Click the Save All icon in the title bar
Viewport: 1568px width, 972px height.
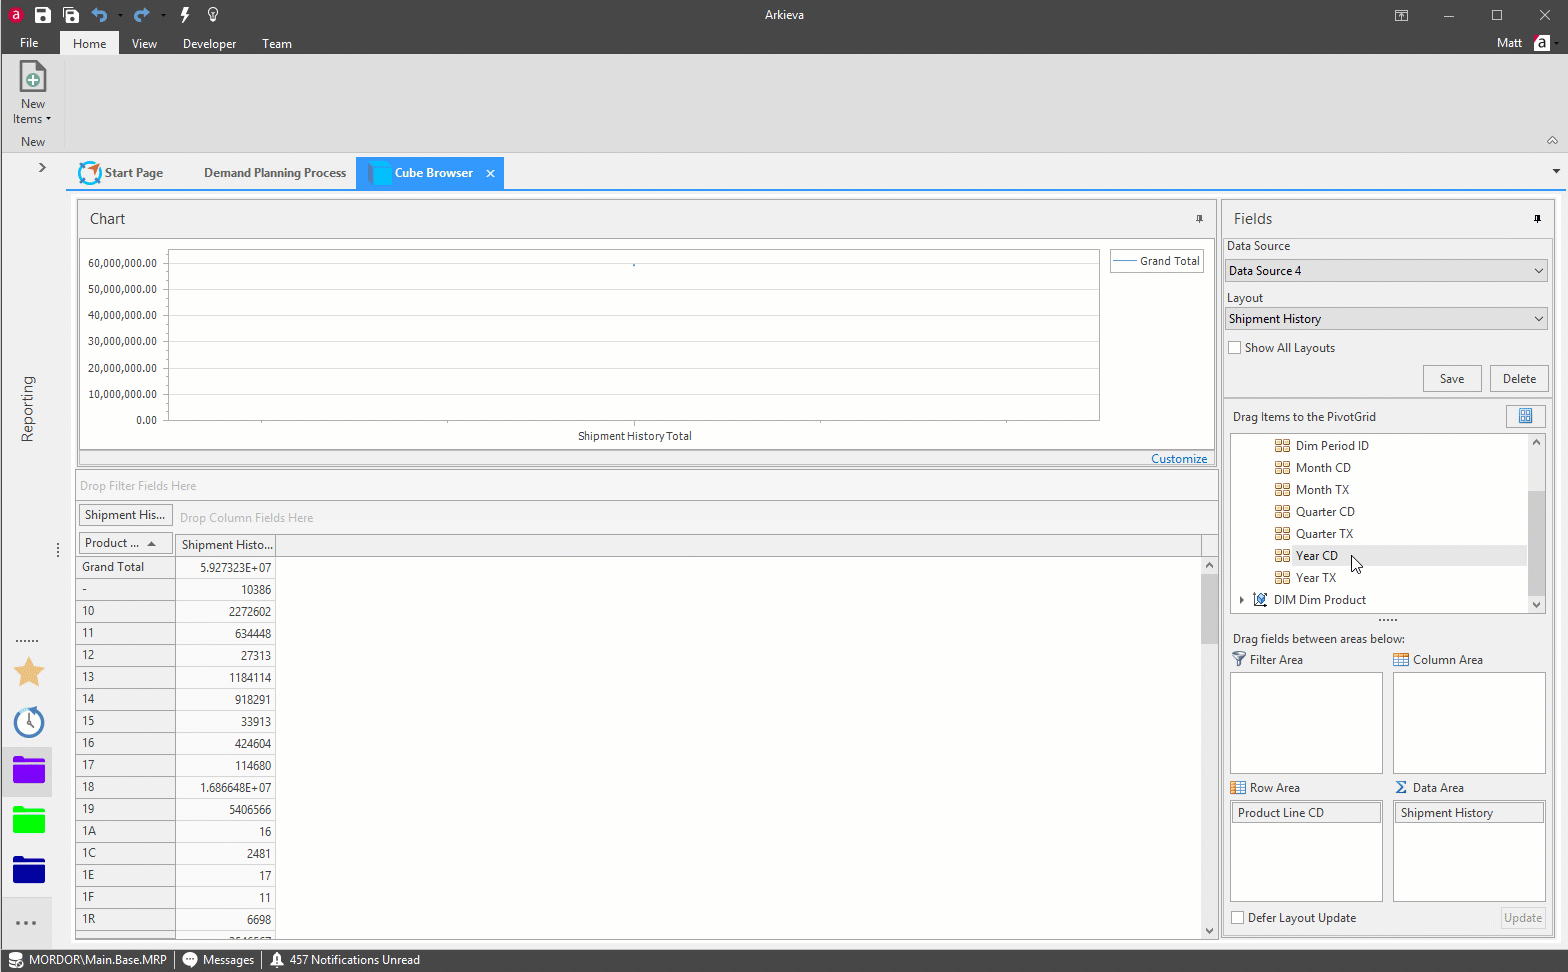coord(71,15)
